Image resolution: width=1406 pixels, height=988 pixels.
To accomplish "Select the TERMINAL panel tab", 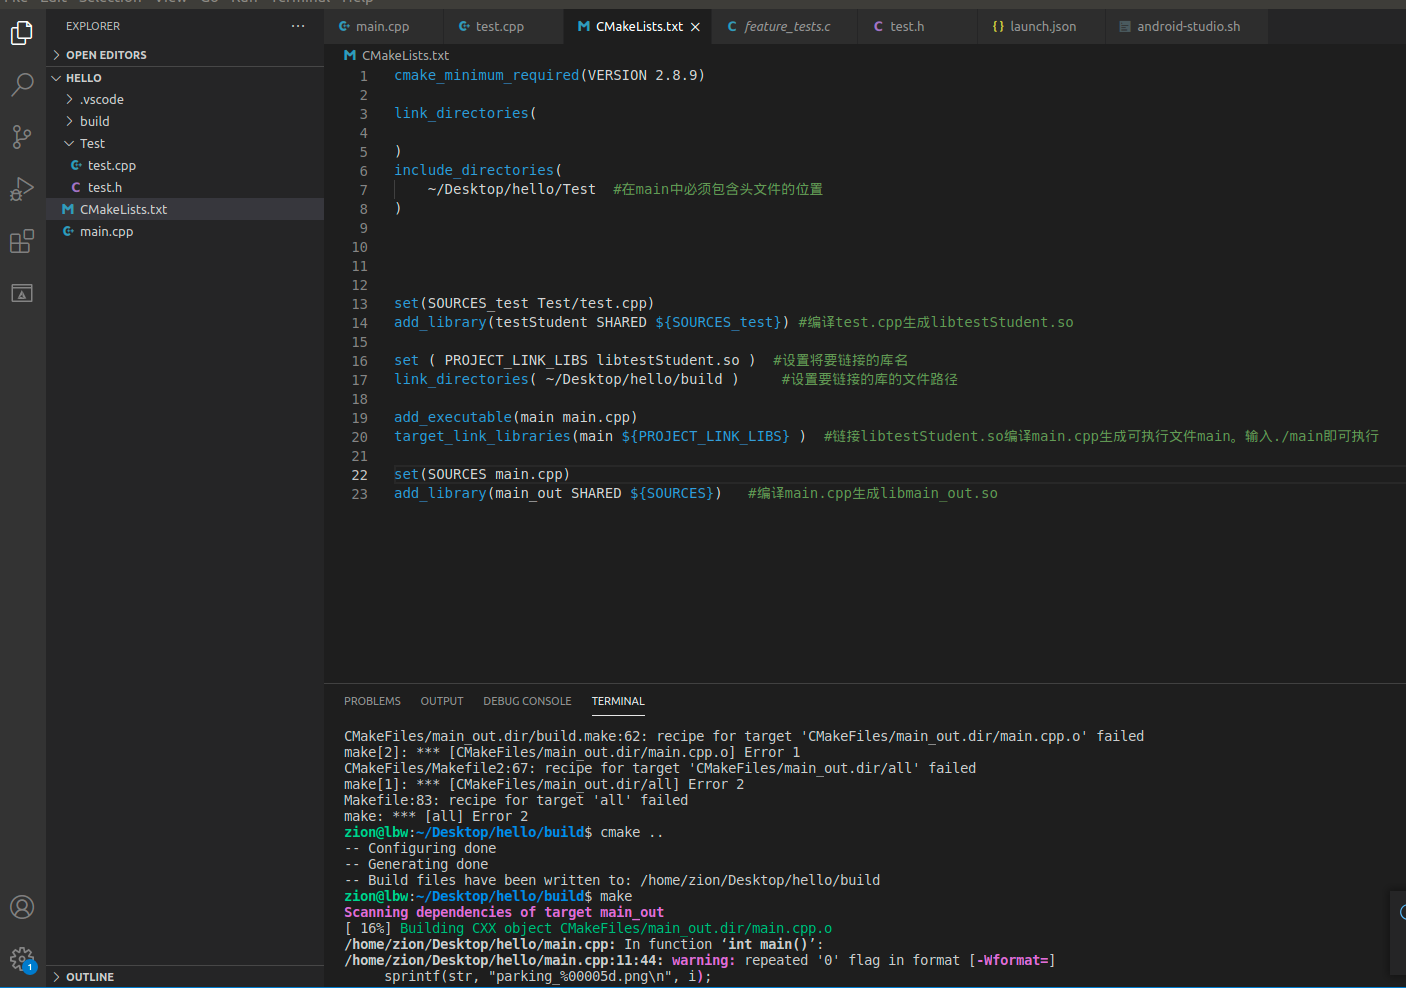I will click(x=618, y=701).
